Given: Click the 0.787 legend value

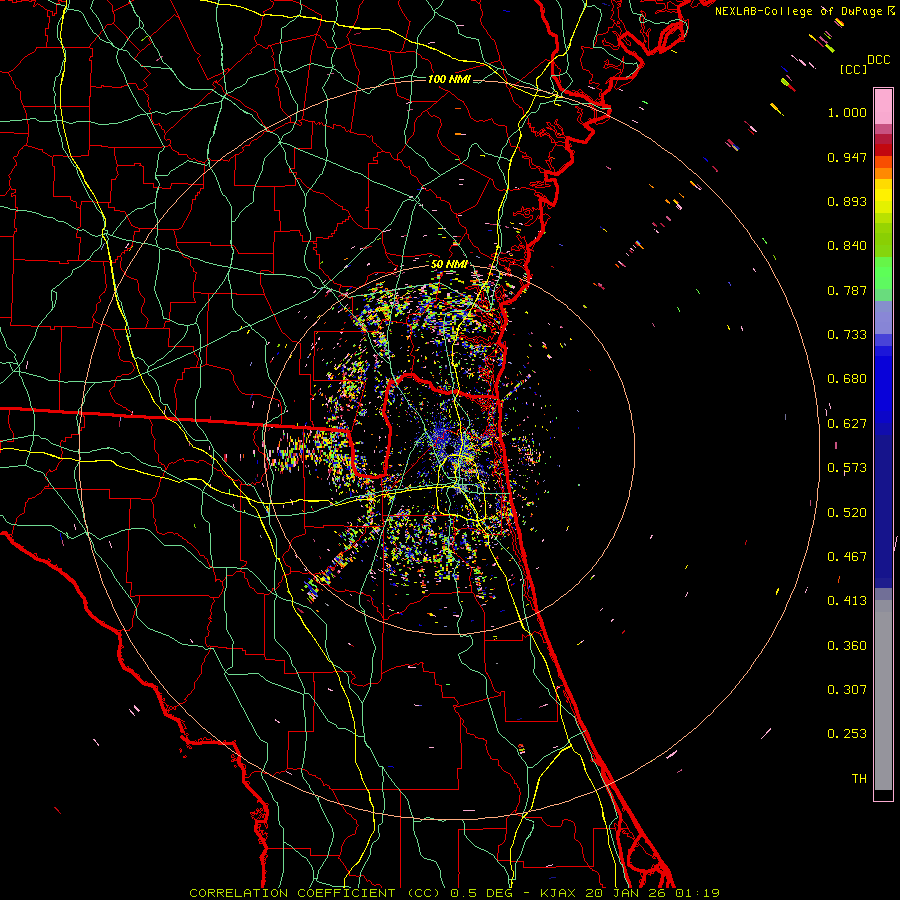Looking at the screenshot, I should coord(847,290).
